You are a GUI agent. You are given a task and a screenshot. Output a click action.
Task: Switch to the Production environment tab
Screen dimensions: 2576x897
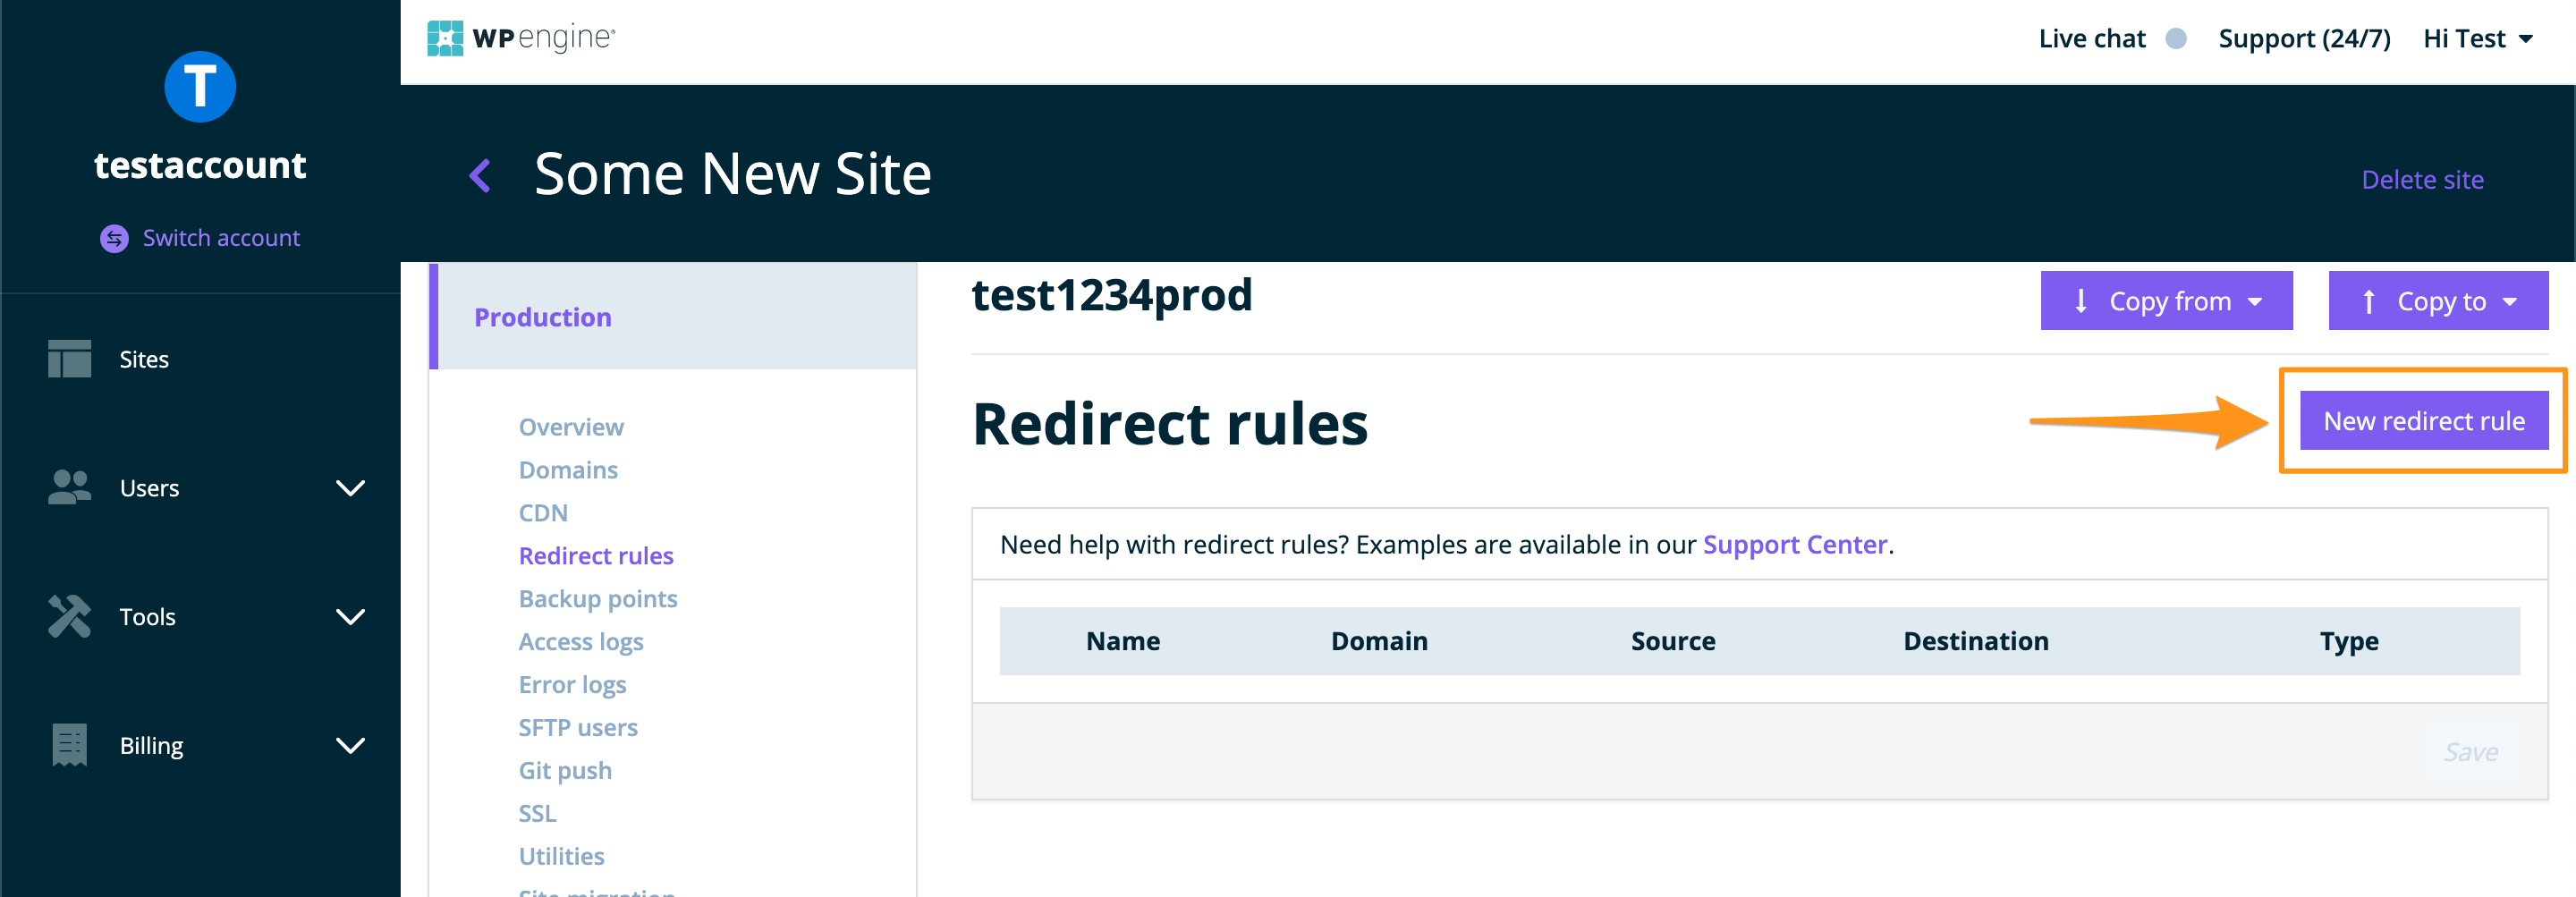543,317
